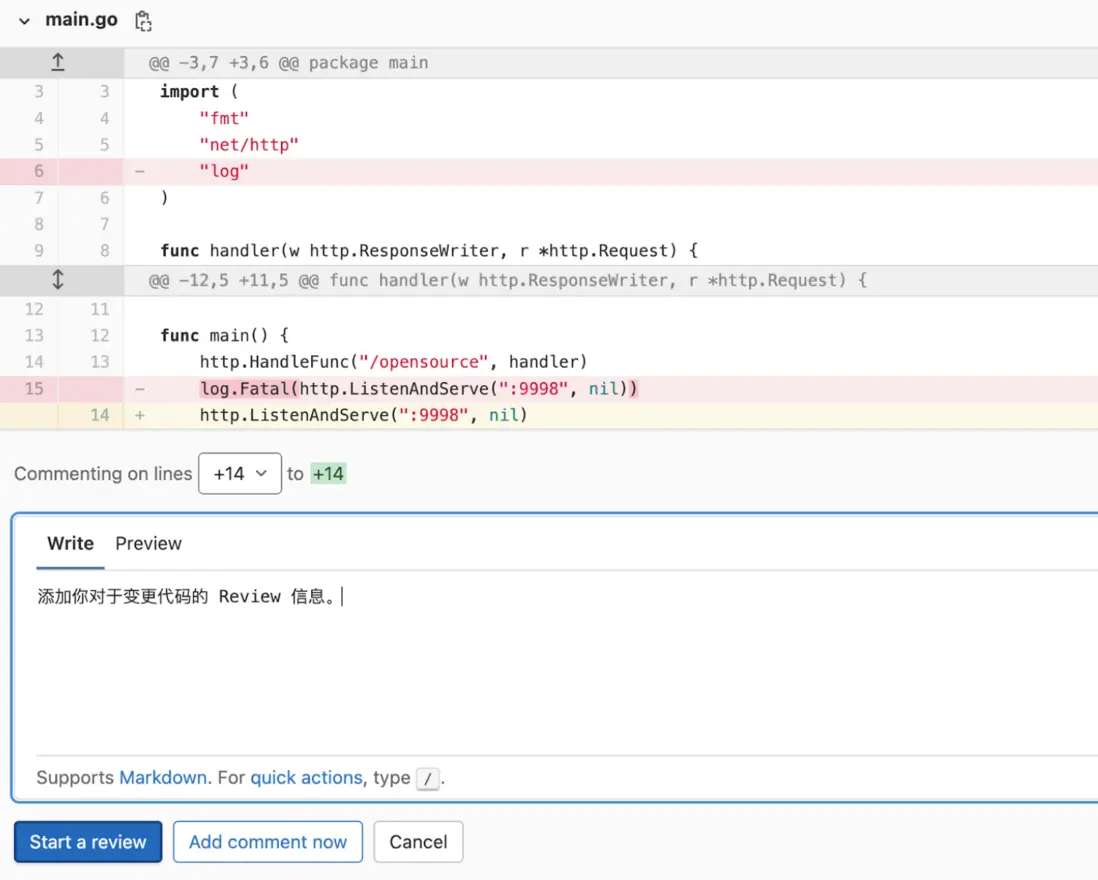The image size is (1098, 880).
Task: Switch to the Preview tab
Action: click(148, 543)
